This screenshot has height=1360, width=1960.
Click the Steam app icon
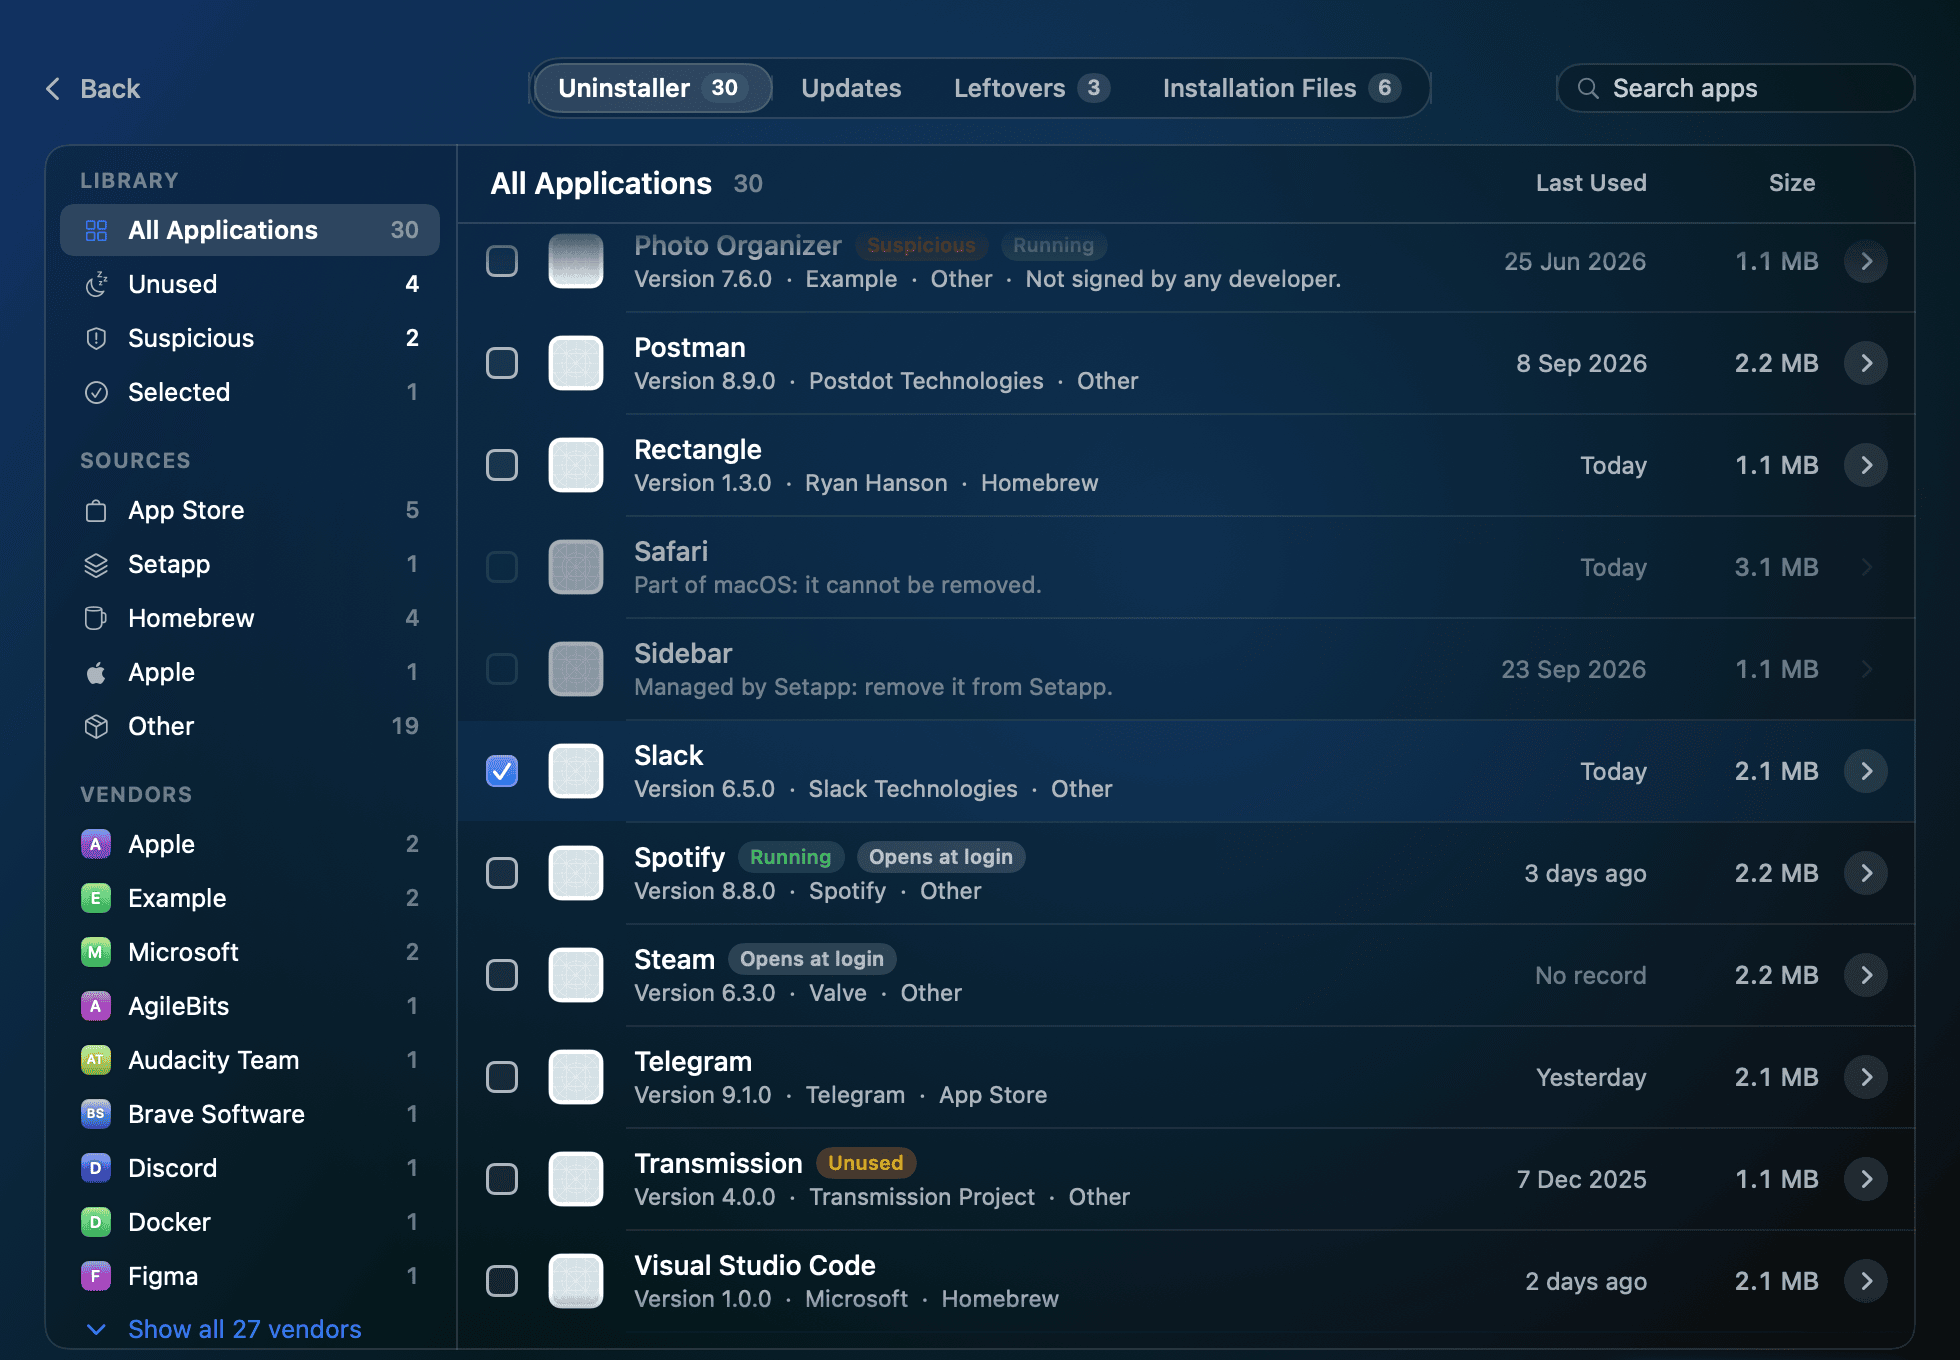[576, 975]
